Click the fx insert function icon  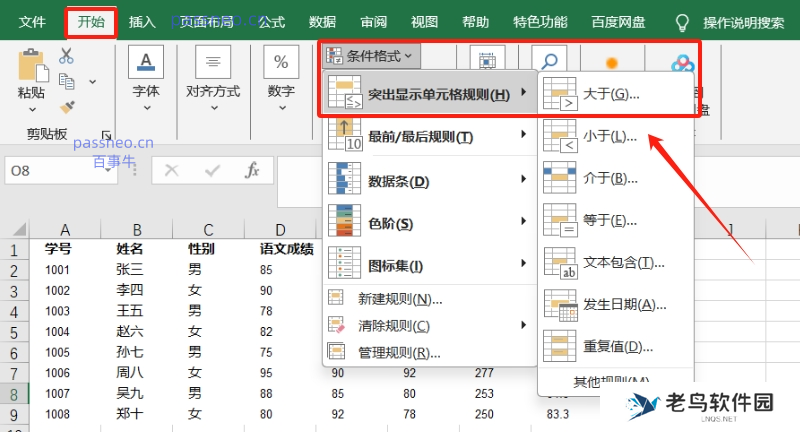[252, 170]
